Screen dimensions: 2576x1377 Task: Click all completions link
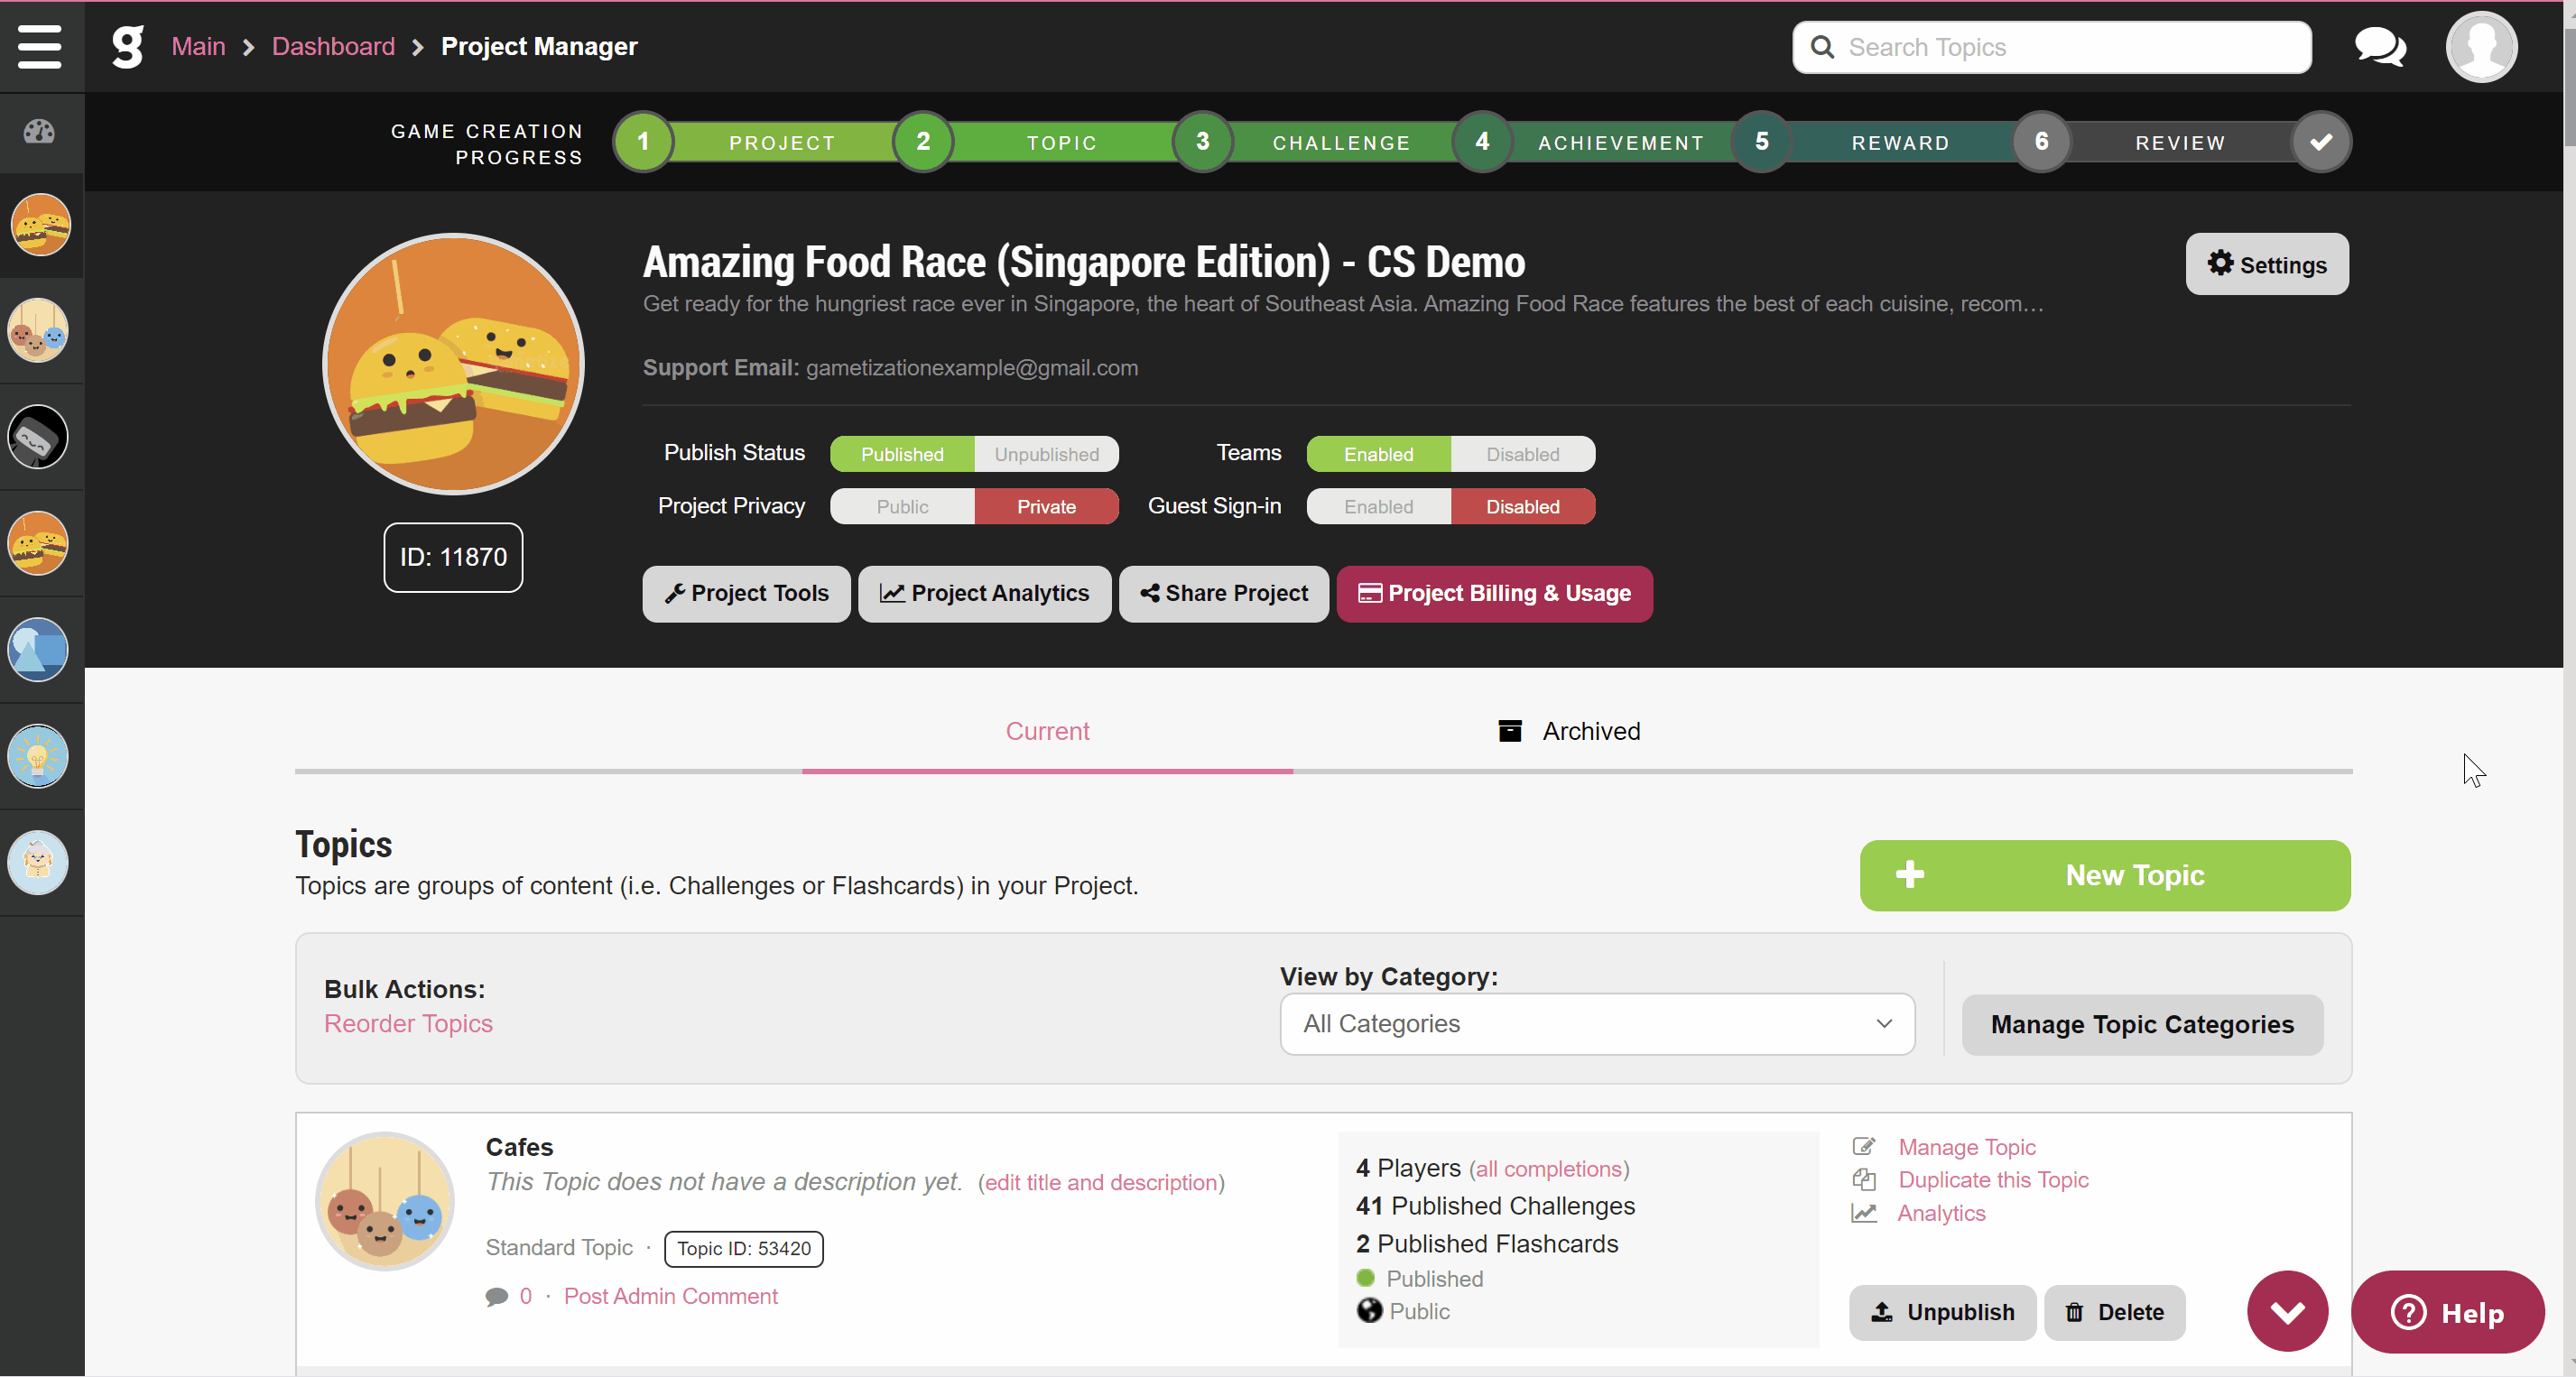pyautogui.click(x=1548, y=1168)
